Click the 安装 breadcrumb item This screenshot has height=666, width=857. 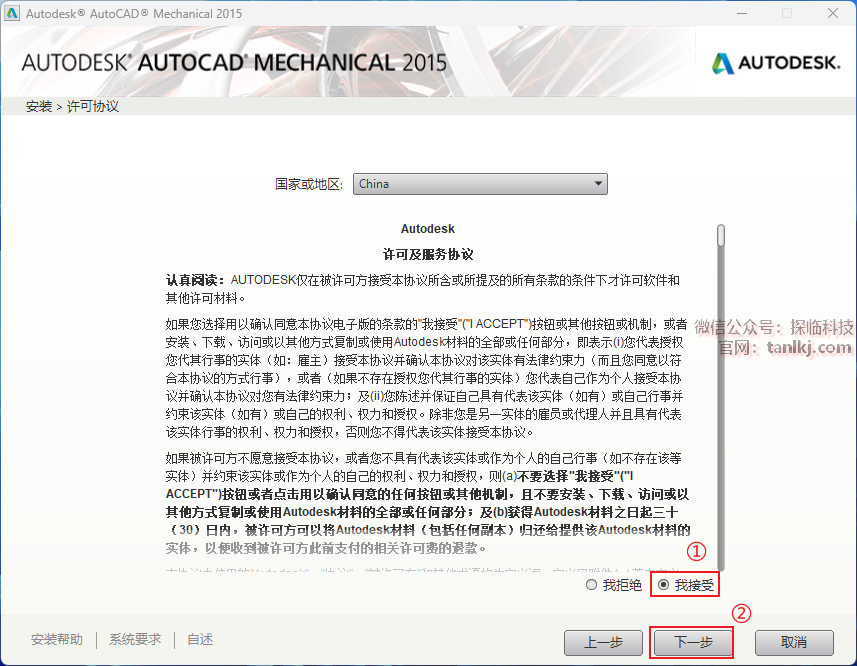pyautogui.click(x=39, y=106)
